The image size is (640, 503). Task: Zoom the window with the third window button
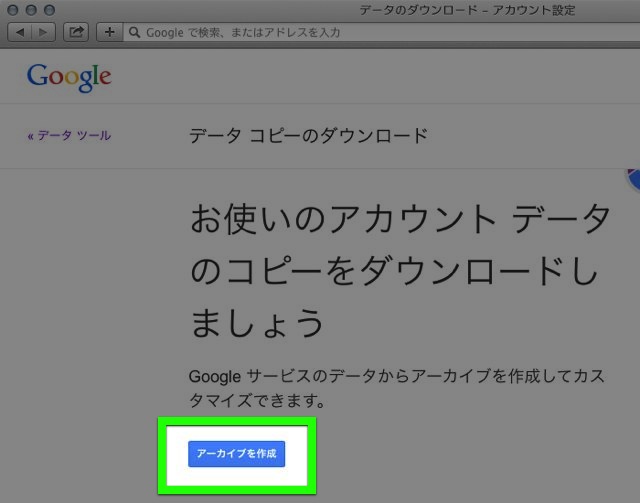coord(49,10)
